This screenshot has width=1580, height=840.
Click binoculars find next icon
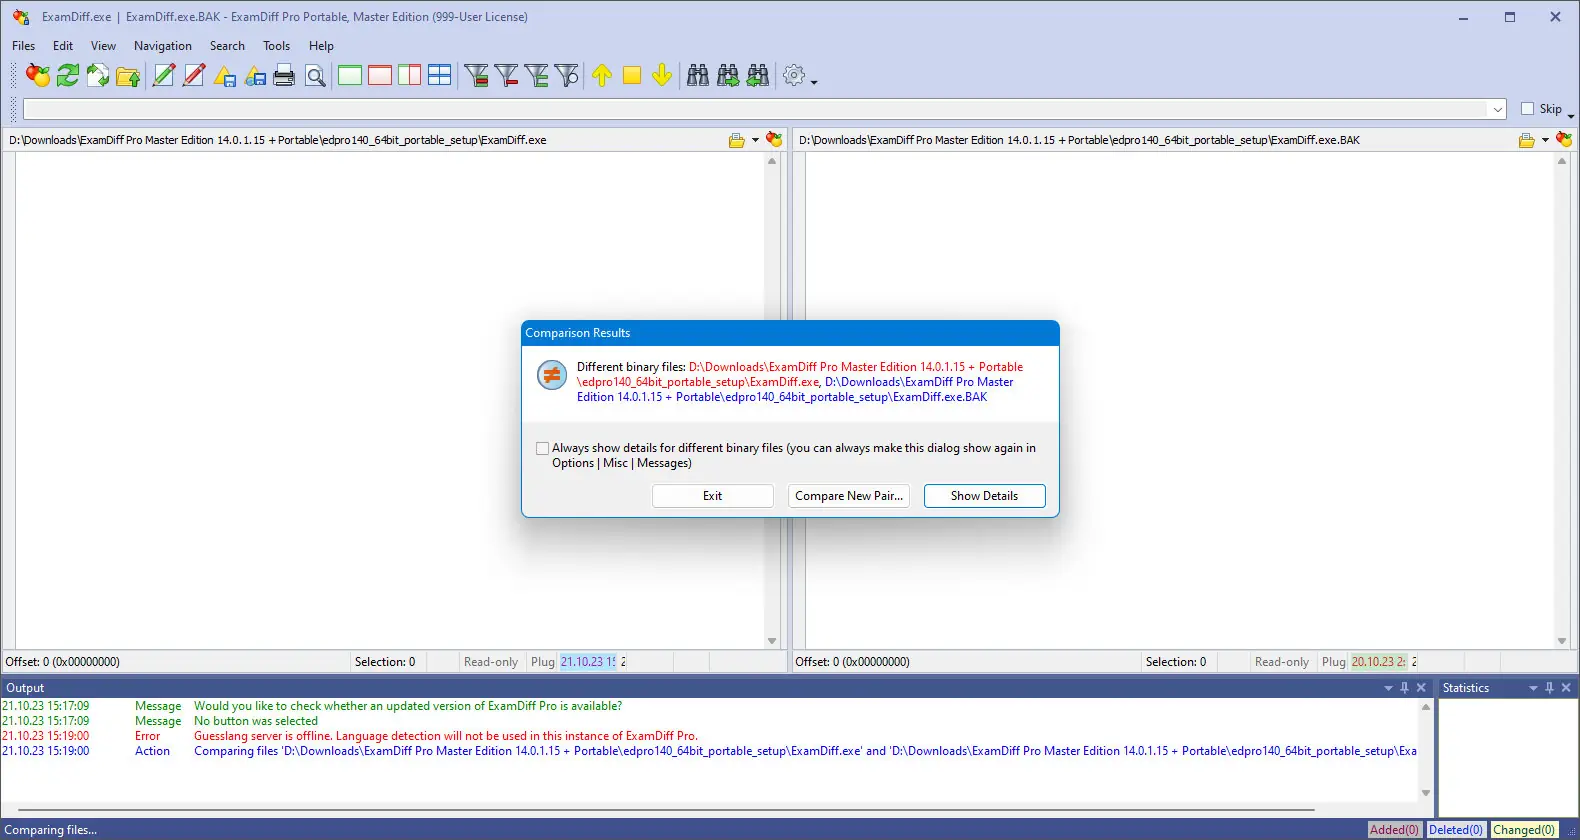(x=728, y=75)
